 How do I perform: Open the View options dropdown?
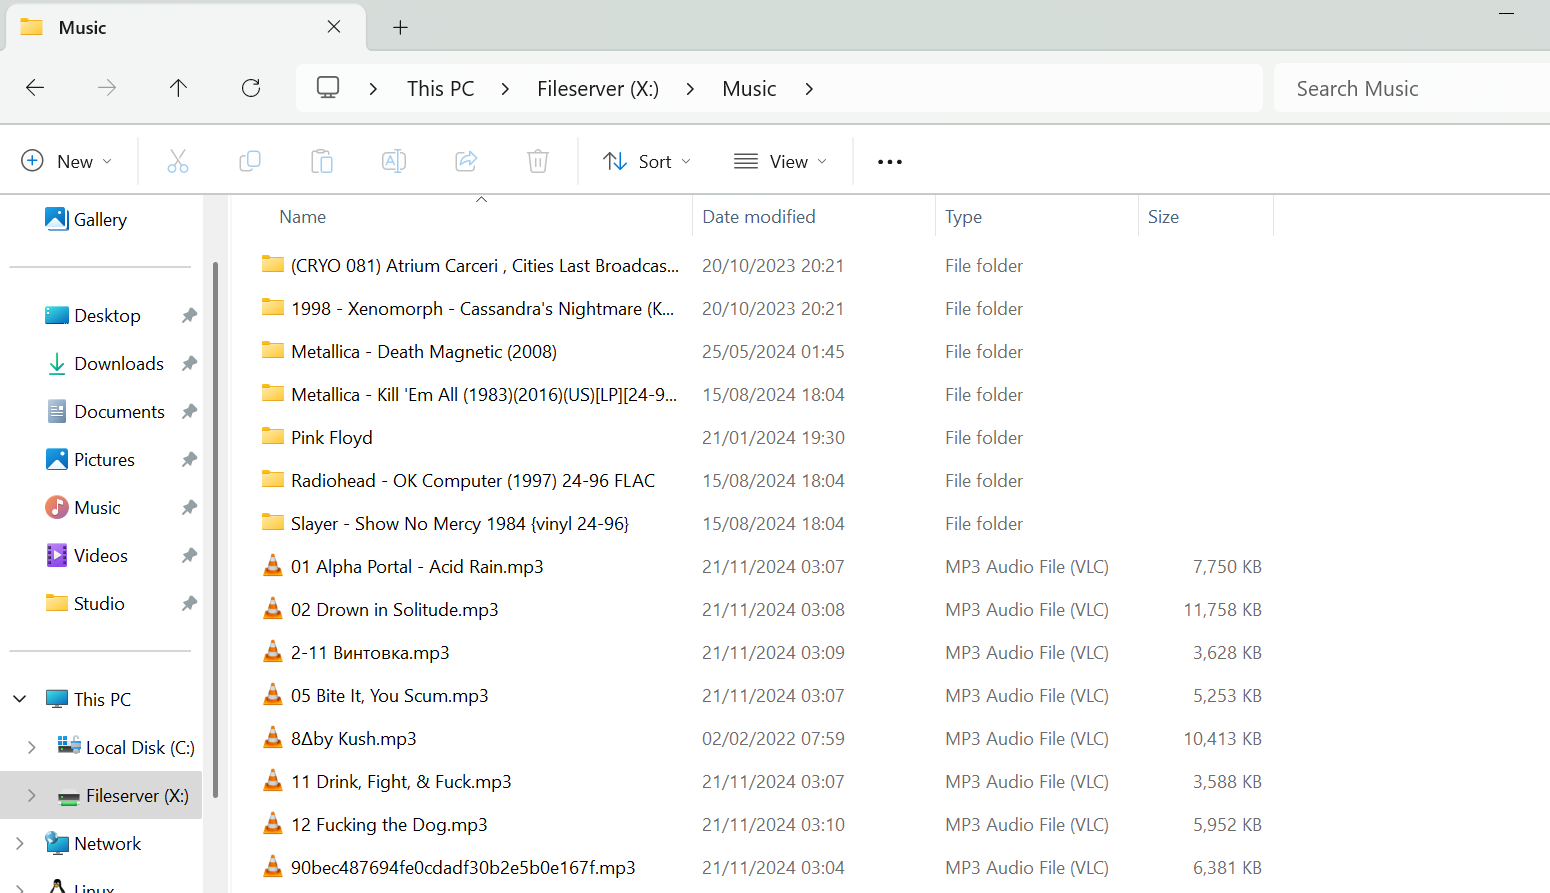click(x=781, y=161)
